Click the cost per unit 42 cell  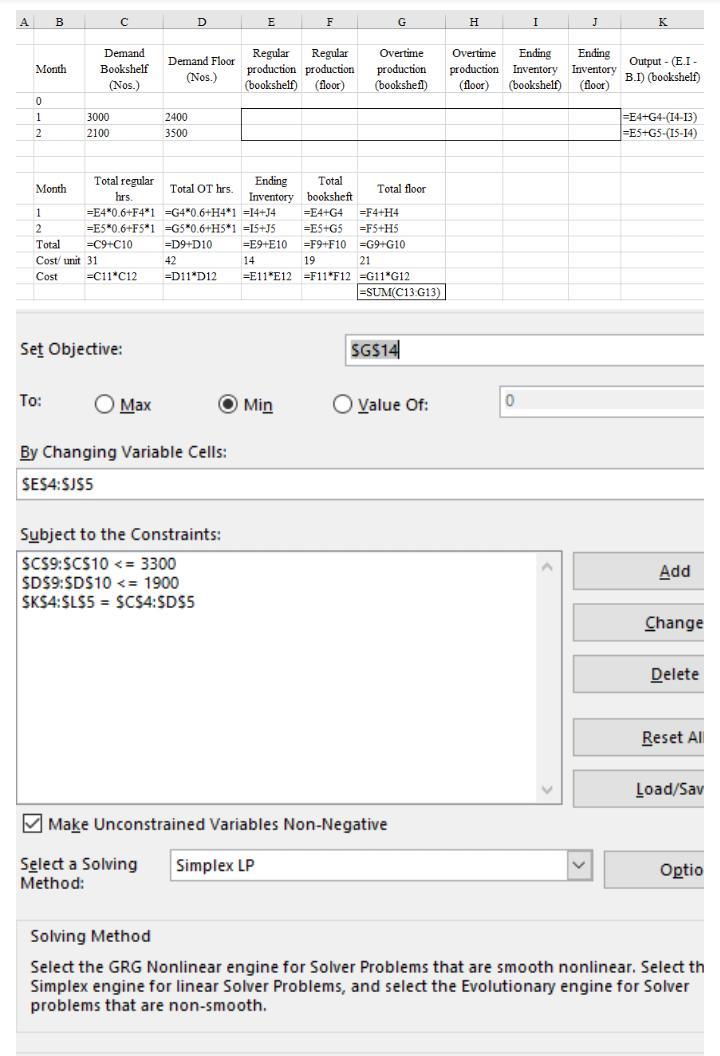[202, 260]
